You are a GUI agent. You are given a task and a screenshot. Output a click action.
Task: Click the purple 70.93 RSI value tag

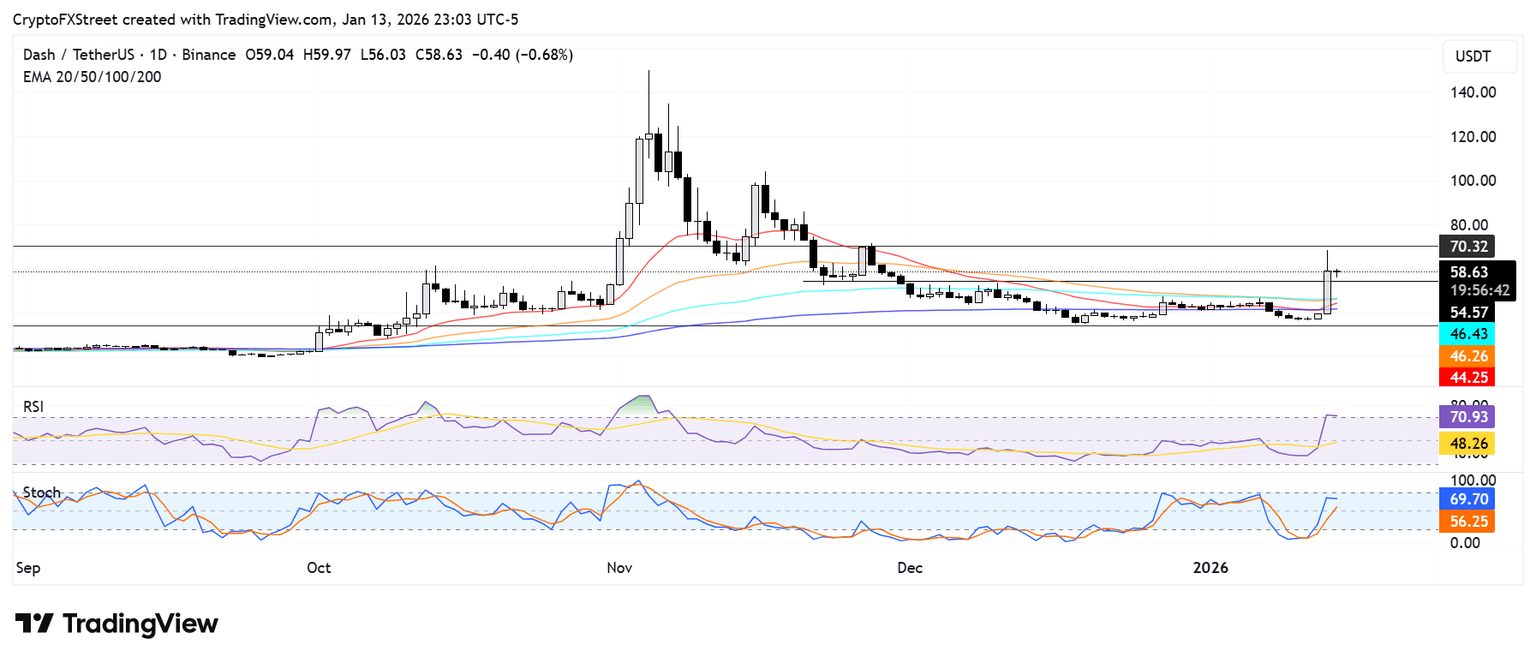(1468, 416)
